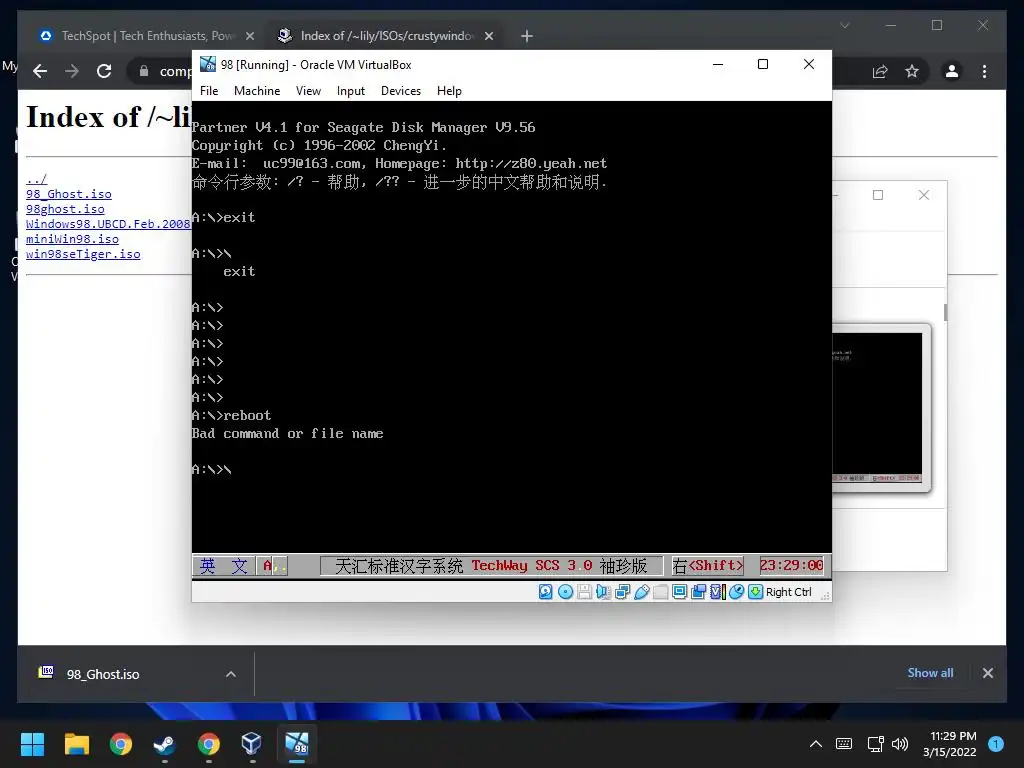
Task: Open the View menu in VirtualBox
Action: (x=308, y=91)
